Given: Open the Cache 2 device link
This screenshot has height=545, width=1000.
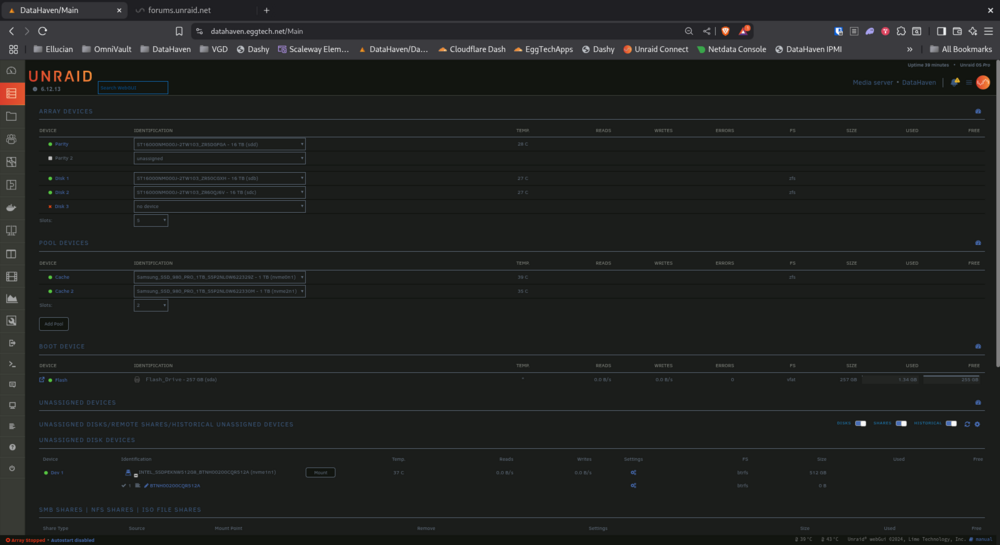Looking at the screenshot, I should (x=64, y=291).
